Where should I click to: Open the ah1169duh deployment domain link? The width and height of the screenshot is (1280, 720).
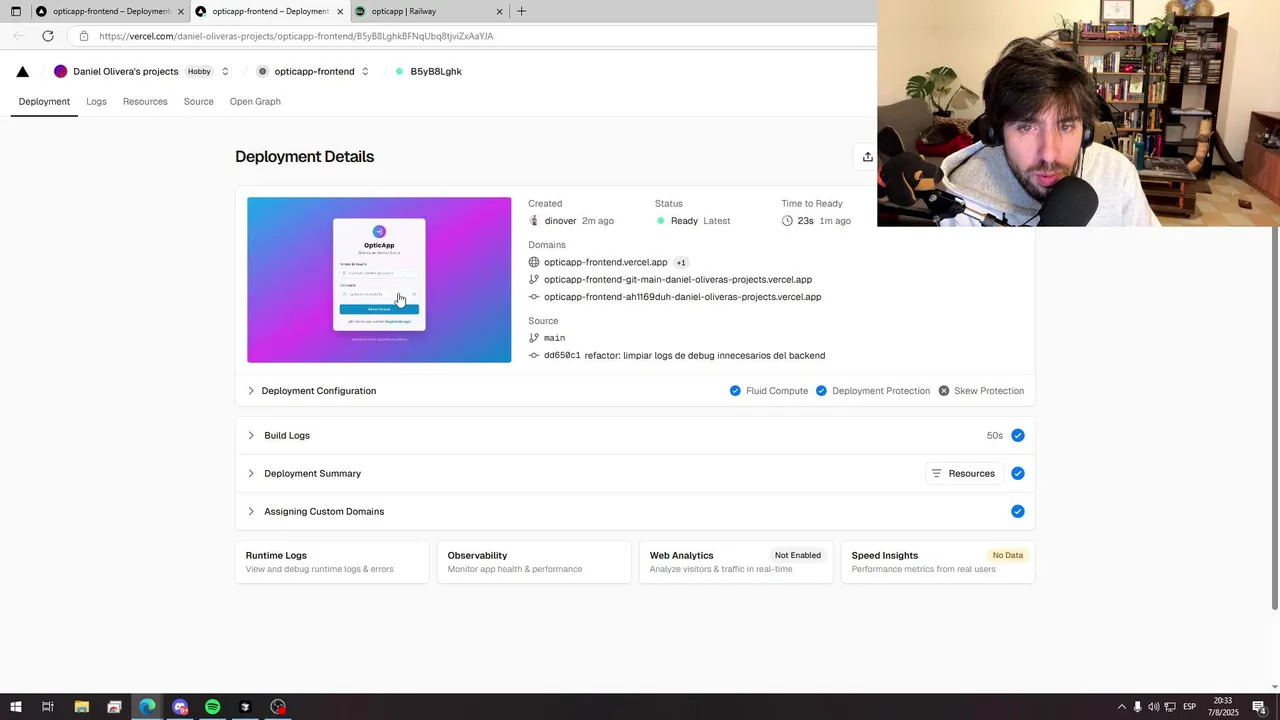coord(682,297)
